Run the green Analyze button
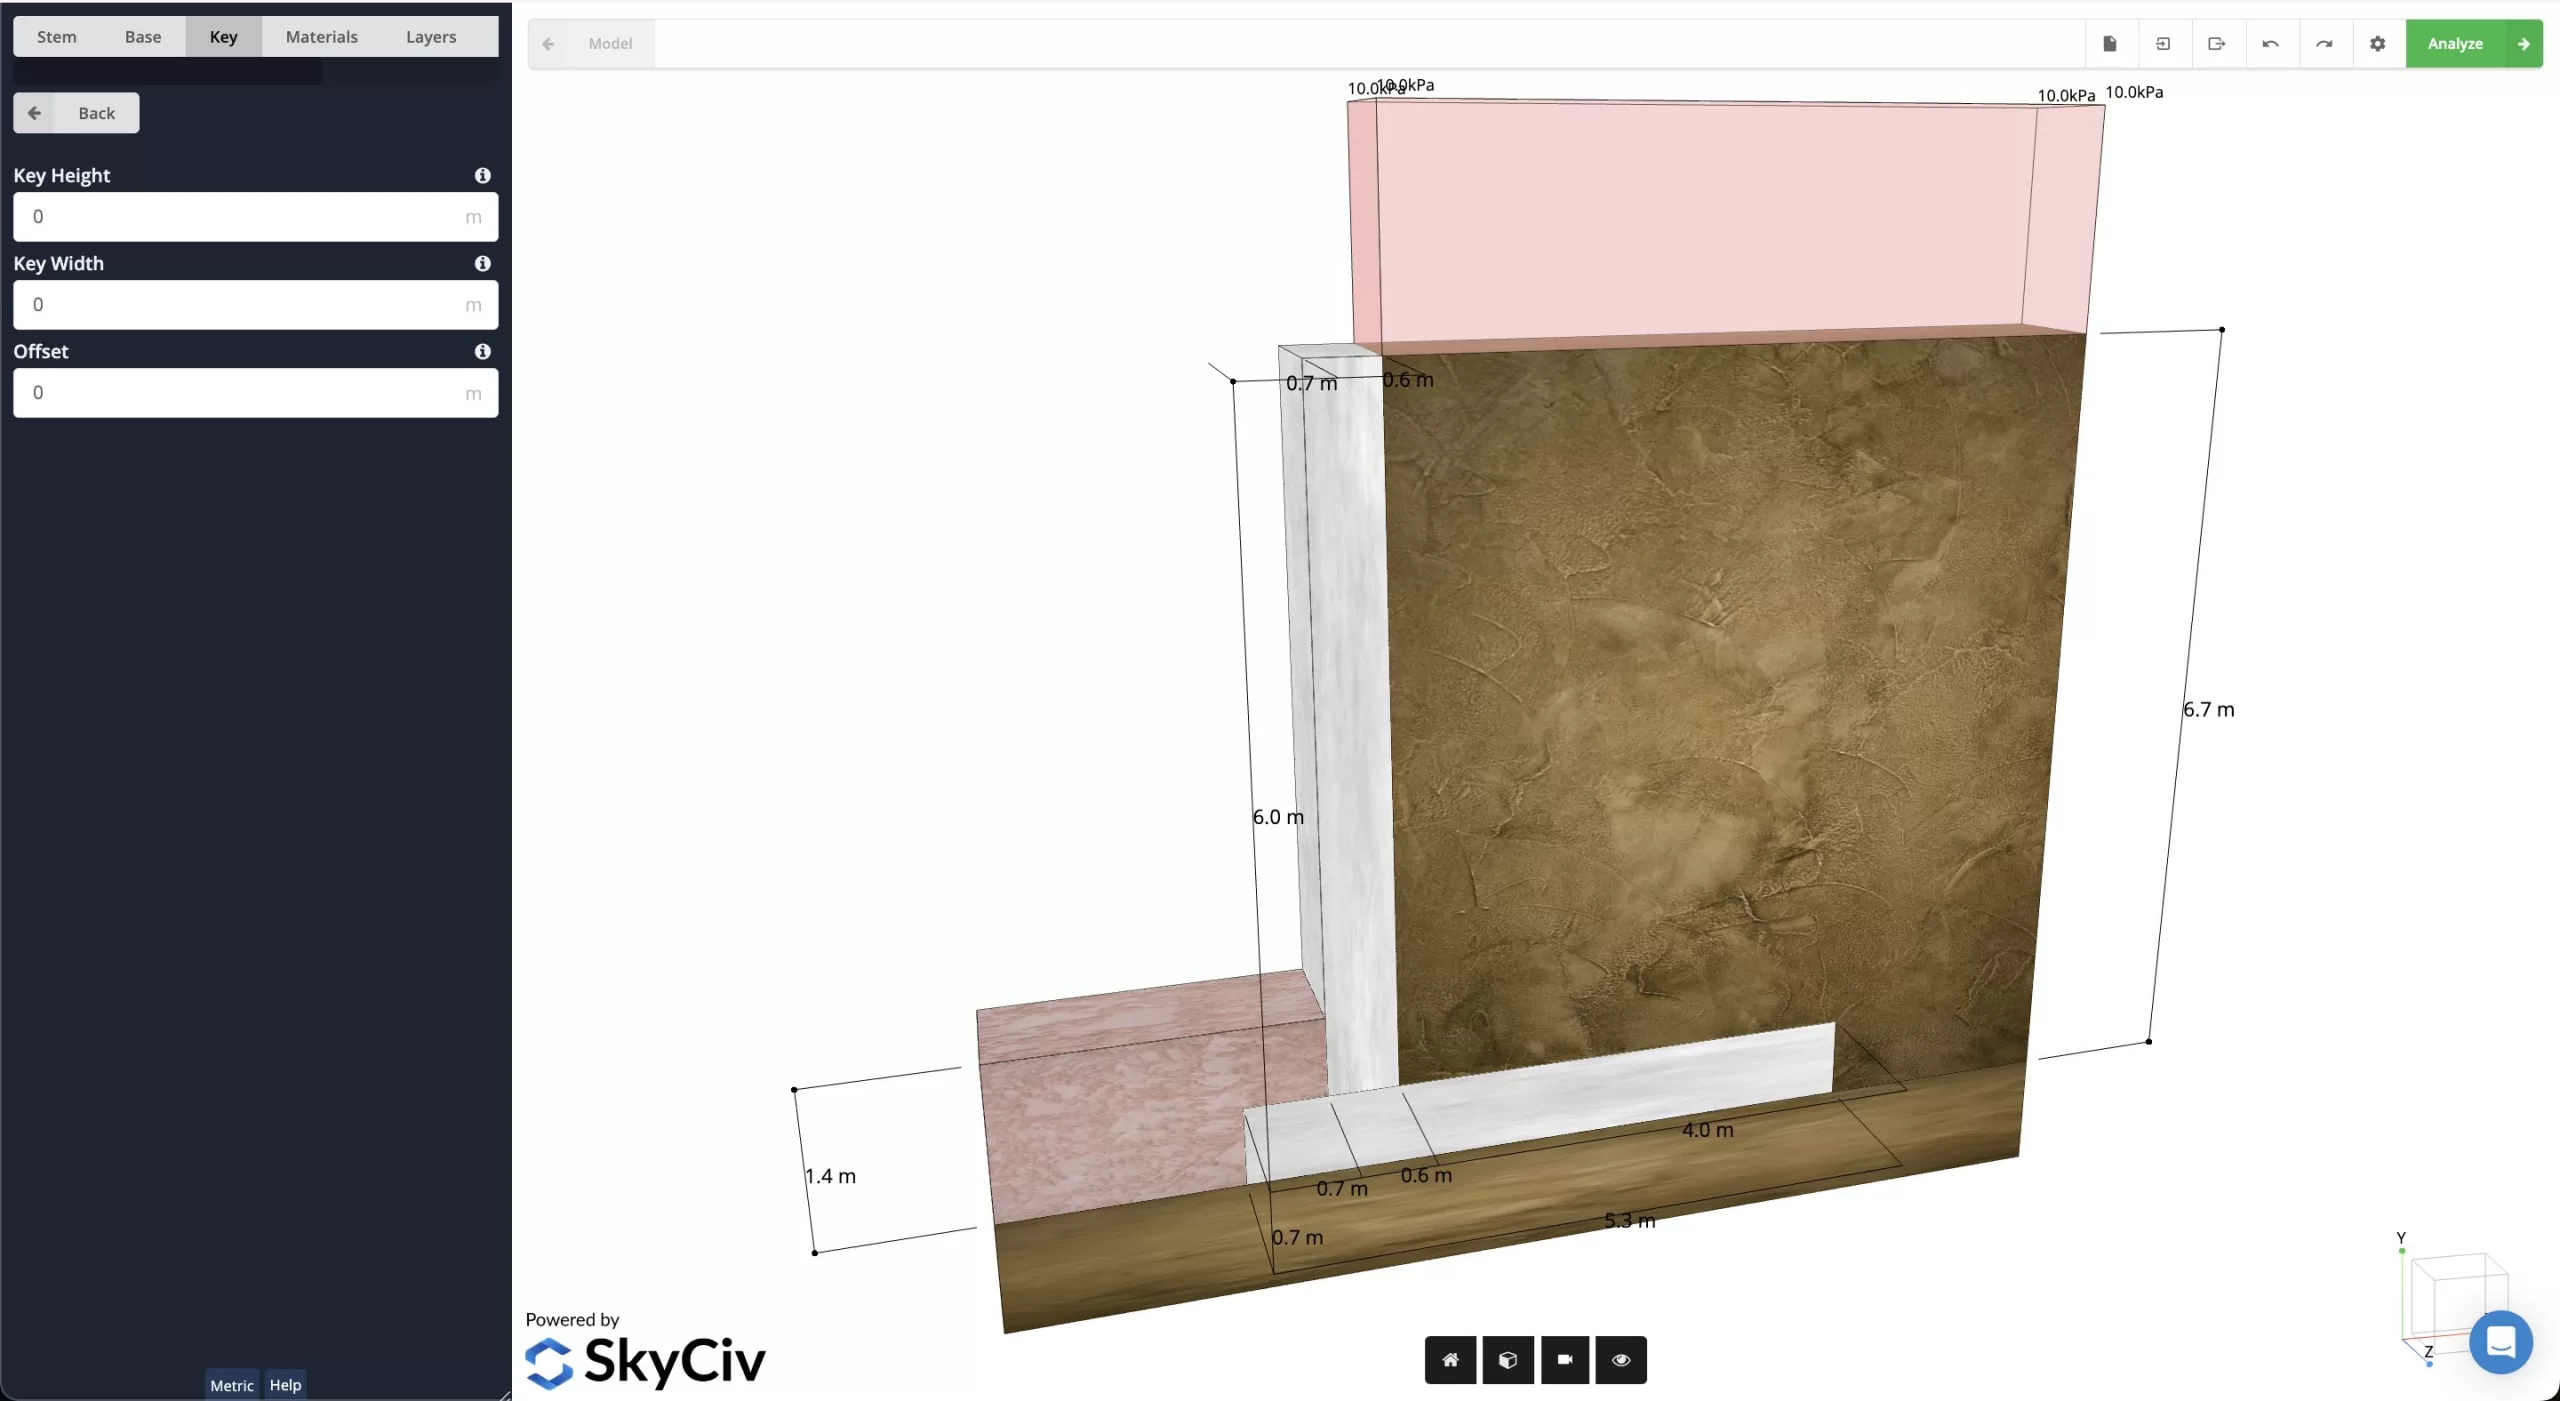2560x1401 pixels. point(2473,44)
